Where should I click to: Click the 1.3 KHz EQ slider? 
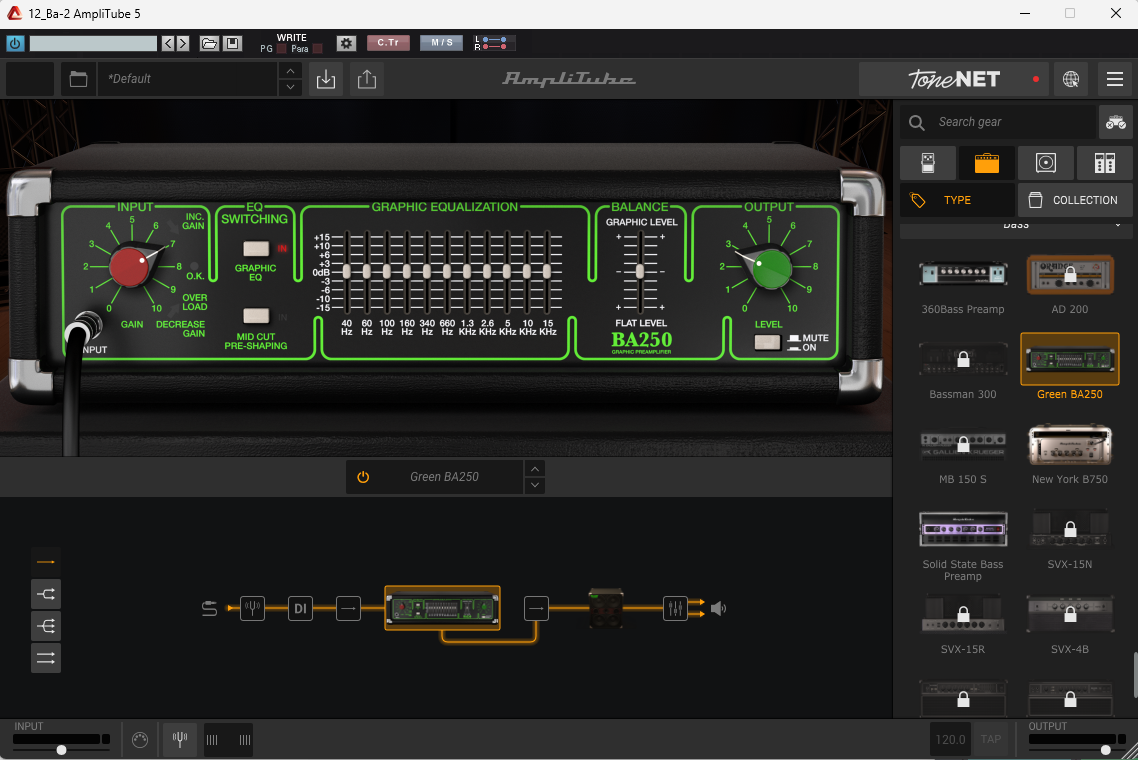pyautogui.click(x=467, y=271)
